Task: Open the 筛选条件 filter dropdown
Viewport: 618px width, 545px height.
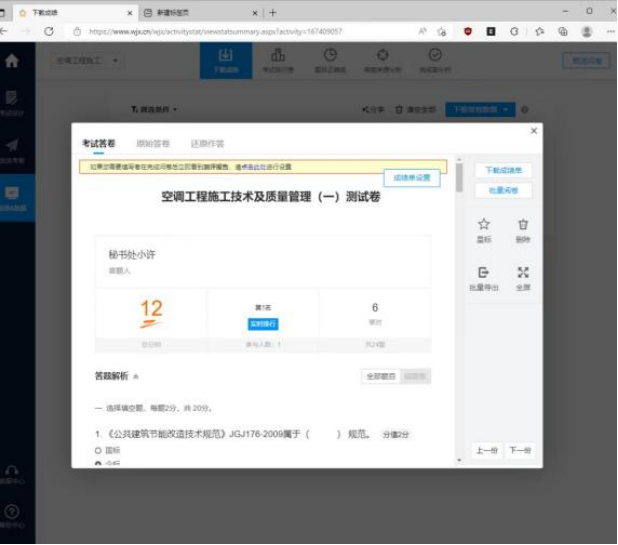Action: point(154,110)
